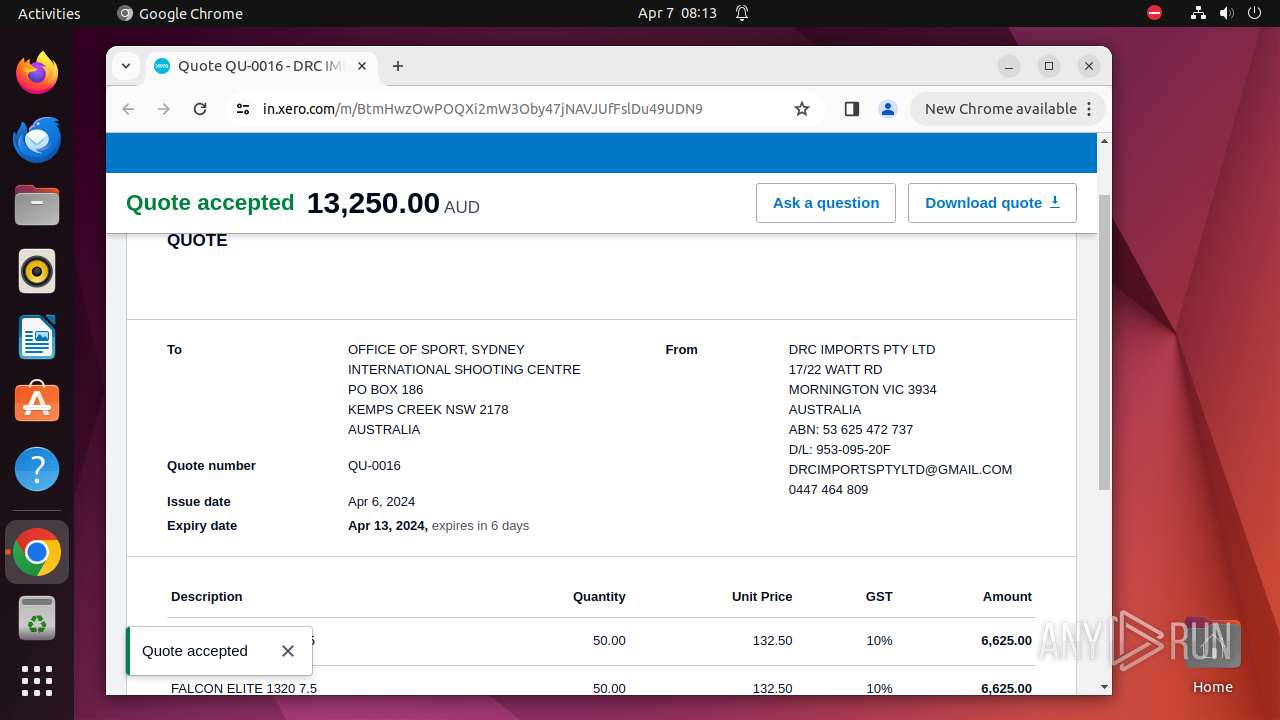Image resolution: width=1280 pixels, height=720 pixels.
Task: Click the scrollbar down arrow
Action: (1104, 687)
